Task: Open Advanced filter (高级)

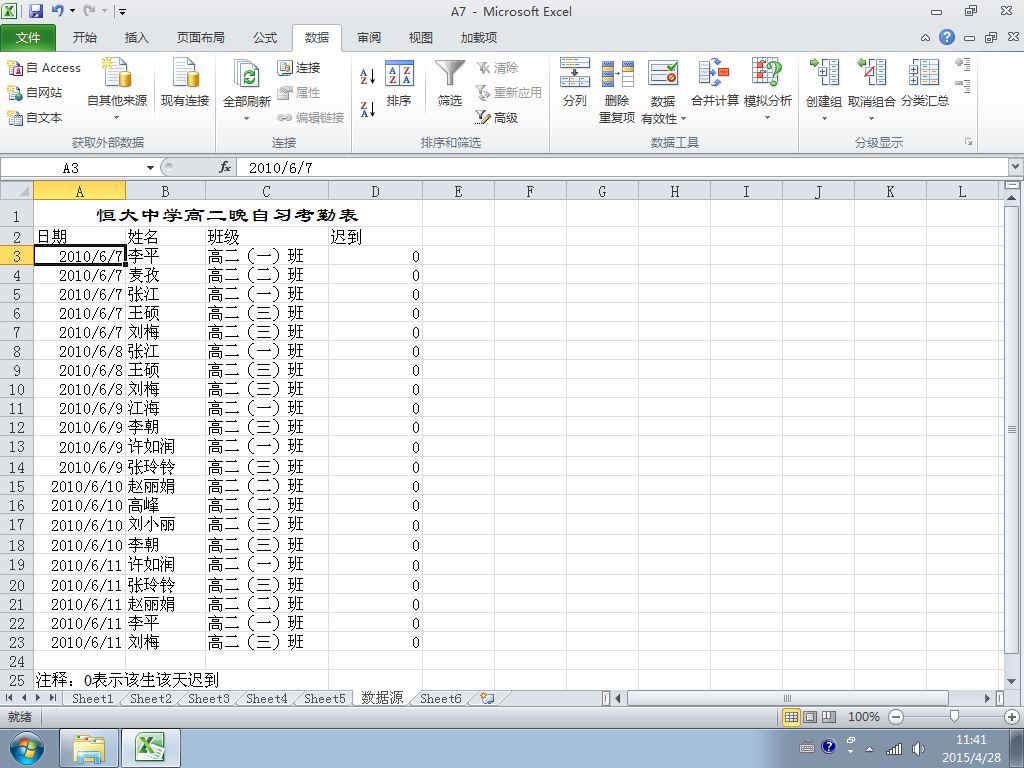Action: (x=497, y=118)
